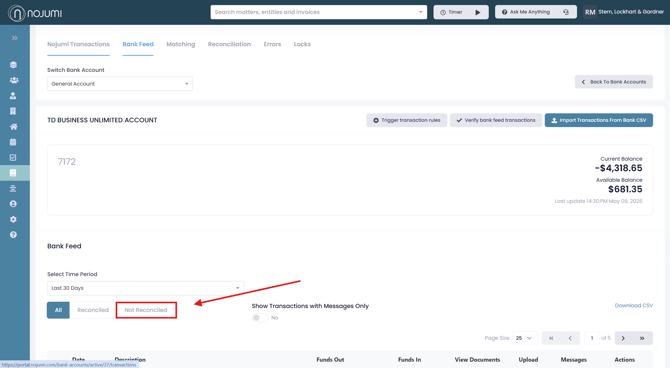Click the View Documents column header

pos(477,360)
